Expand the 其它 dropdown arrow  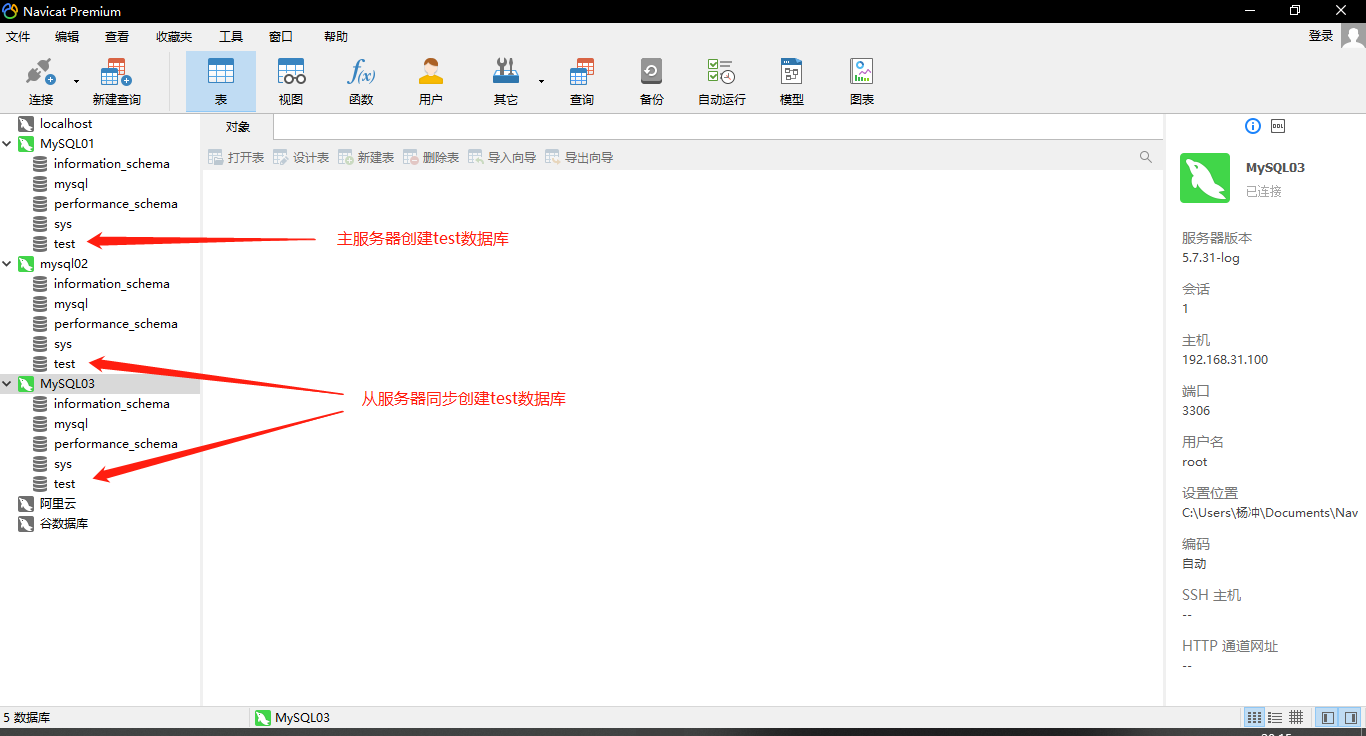541,81
